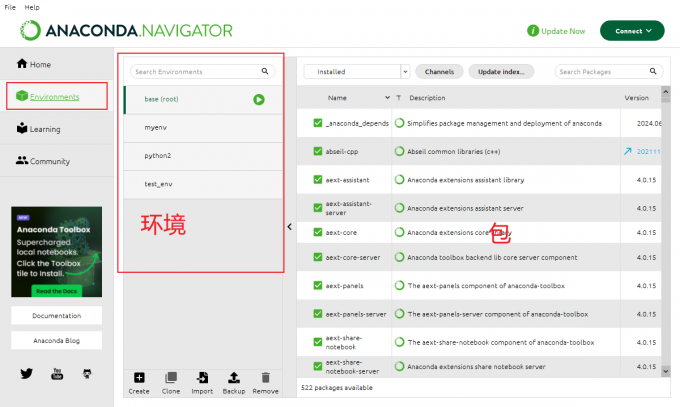The height and width of the screenshot is (407, 680).
Task: Click the package list scrollbar down arrow
Action: [x=666, y=371]
